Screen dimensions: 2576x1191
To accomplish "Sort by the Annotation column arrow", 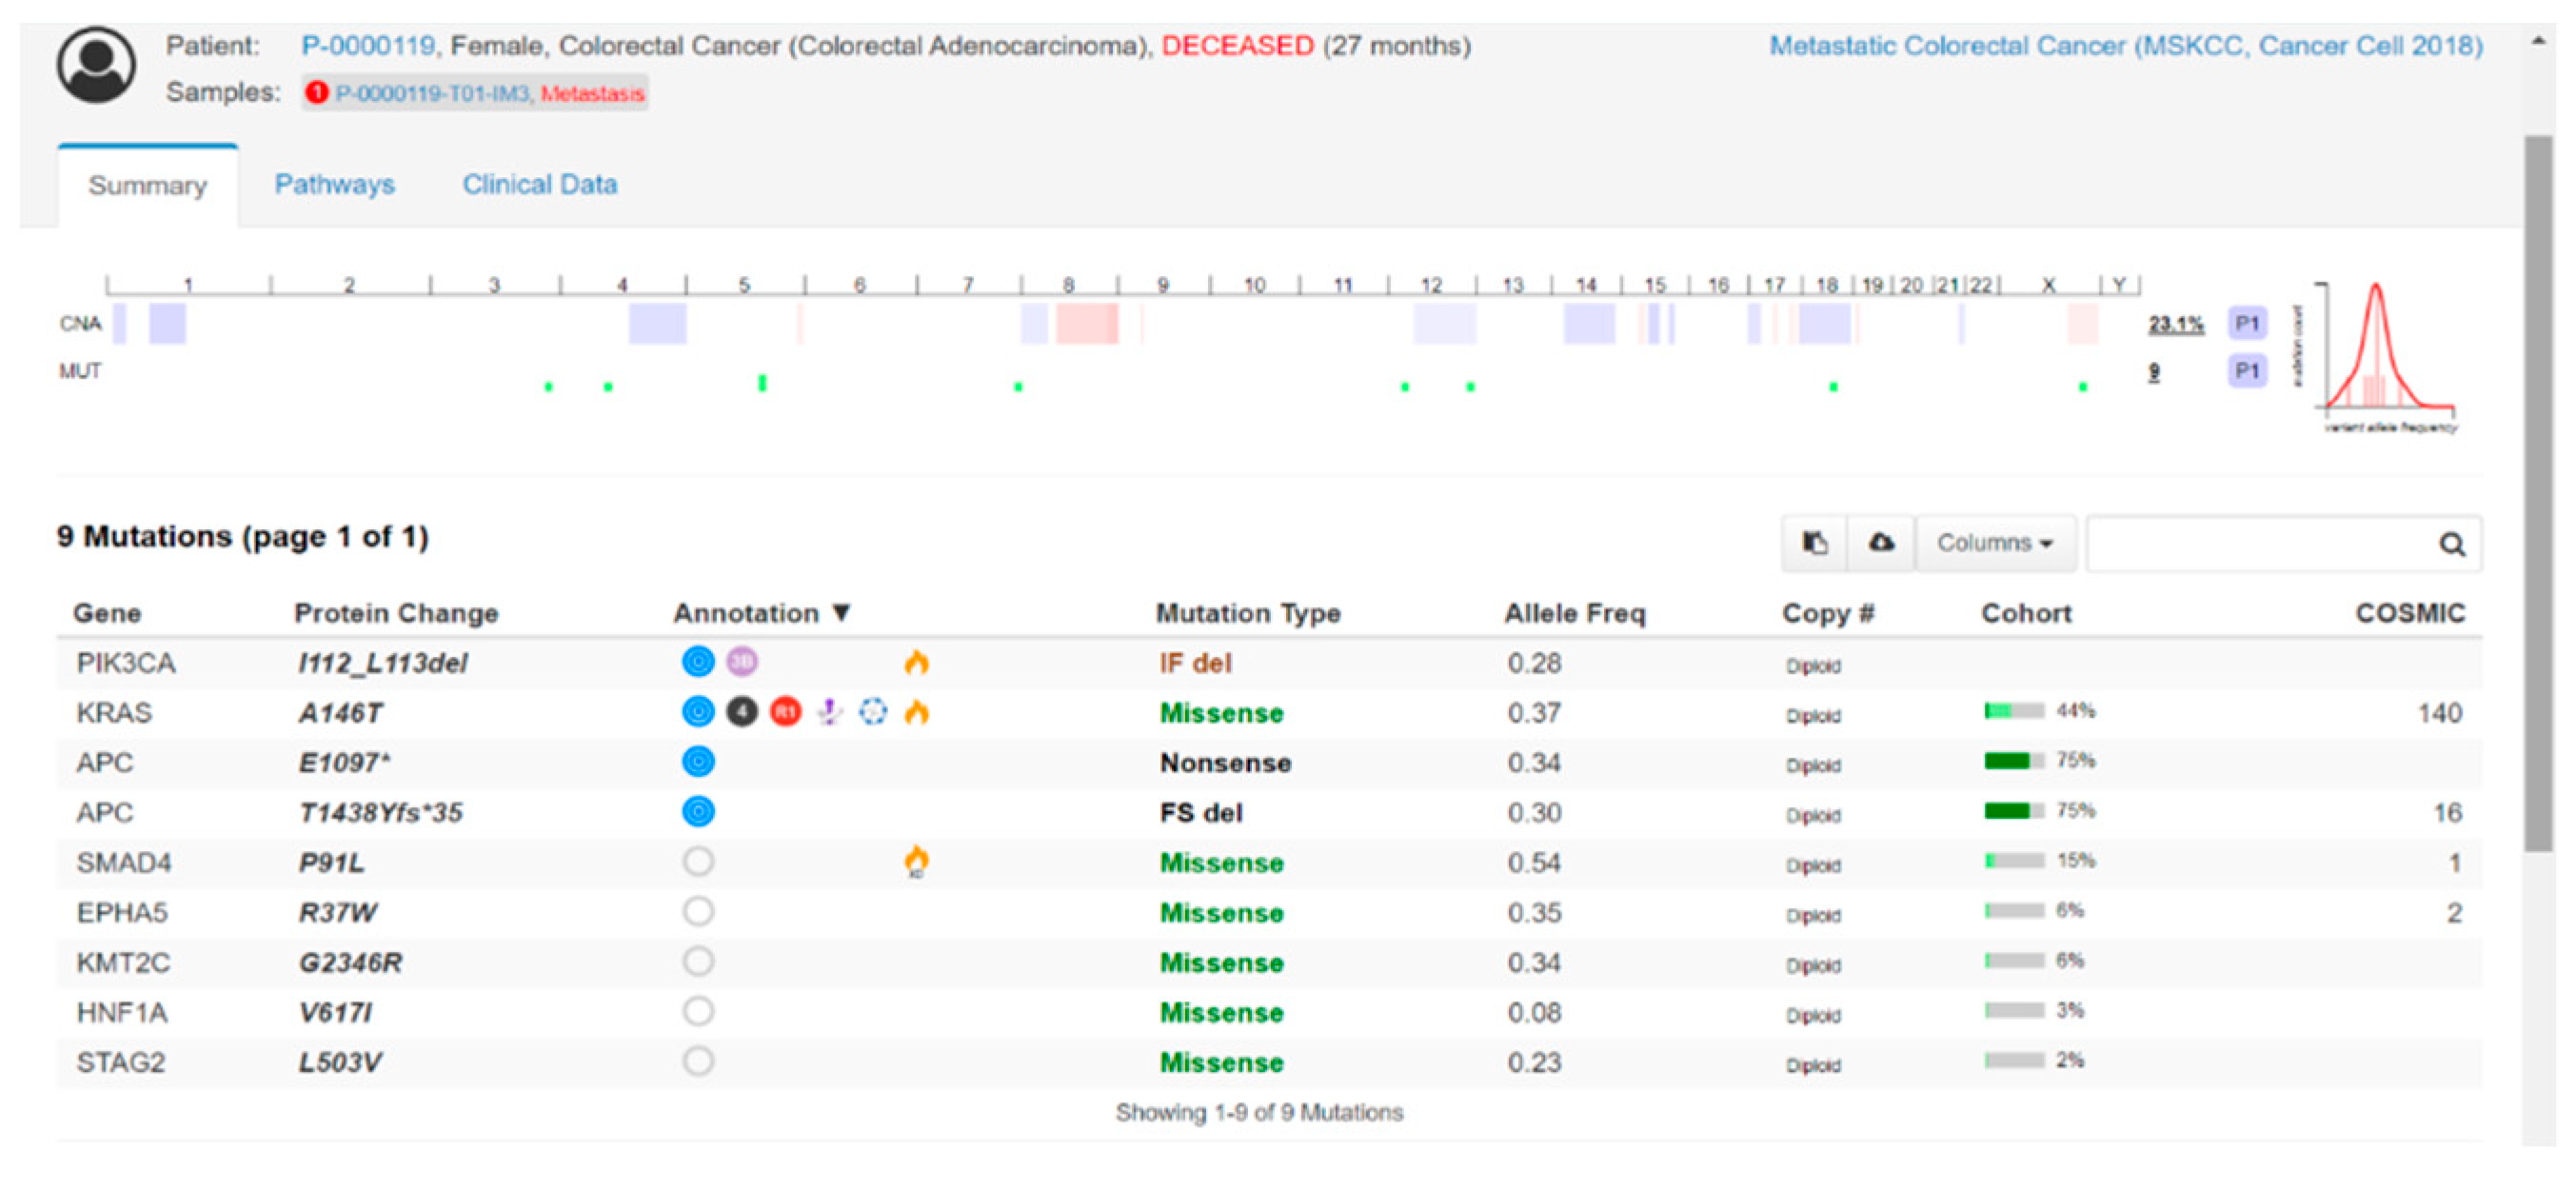I will coord(842,612).
